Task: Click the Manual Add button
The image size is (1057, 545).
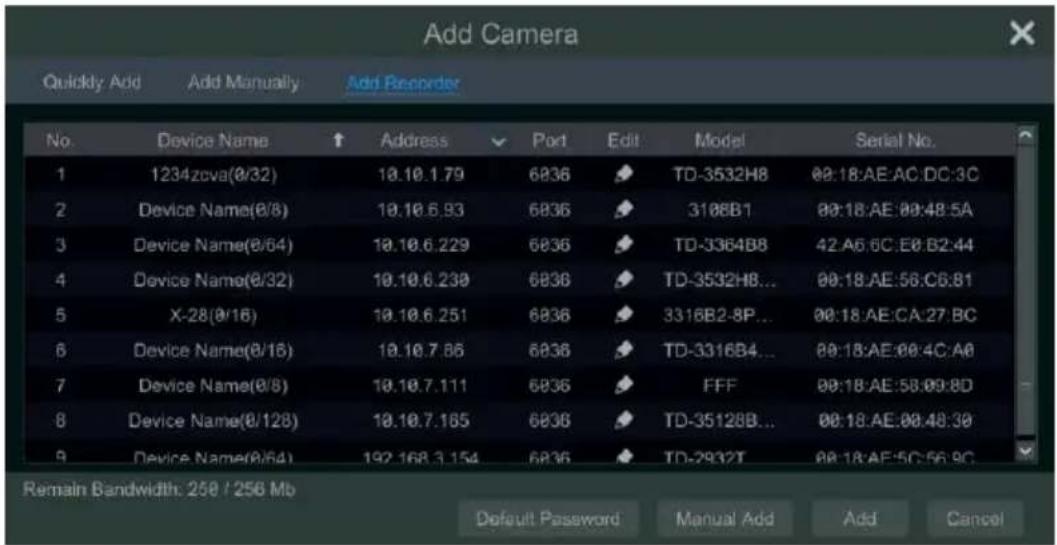Action: (x=725, y=519)
